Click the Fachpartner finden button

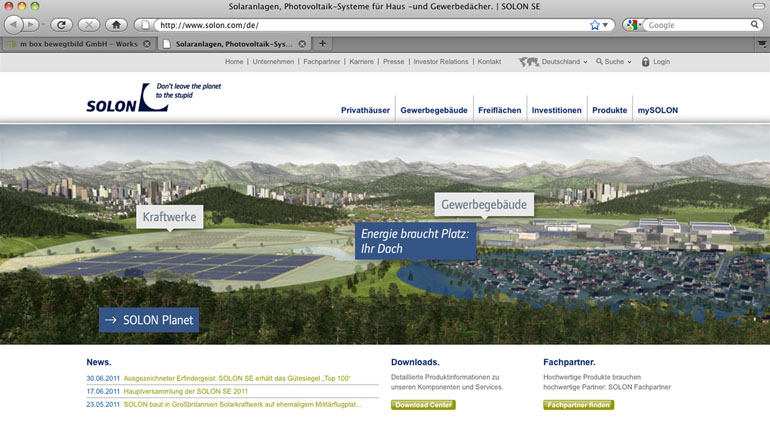click(578, 405)
